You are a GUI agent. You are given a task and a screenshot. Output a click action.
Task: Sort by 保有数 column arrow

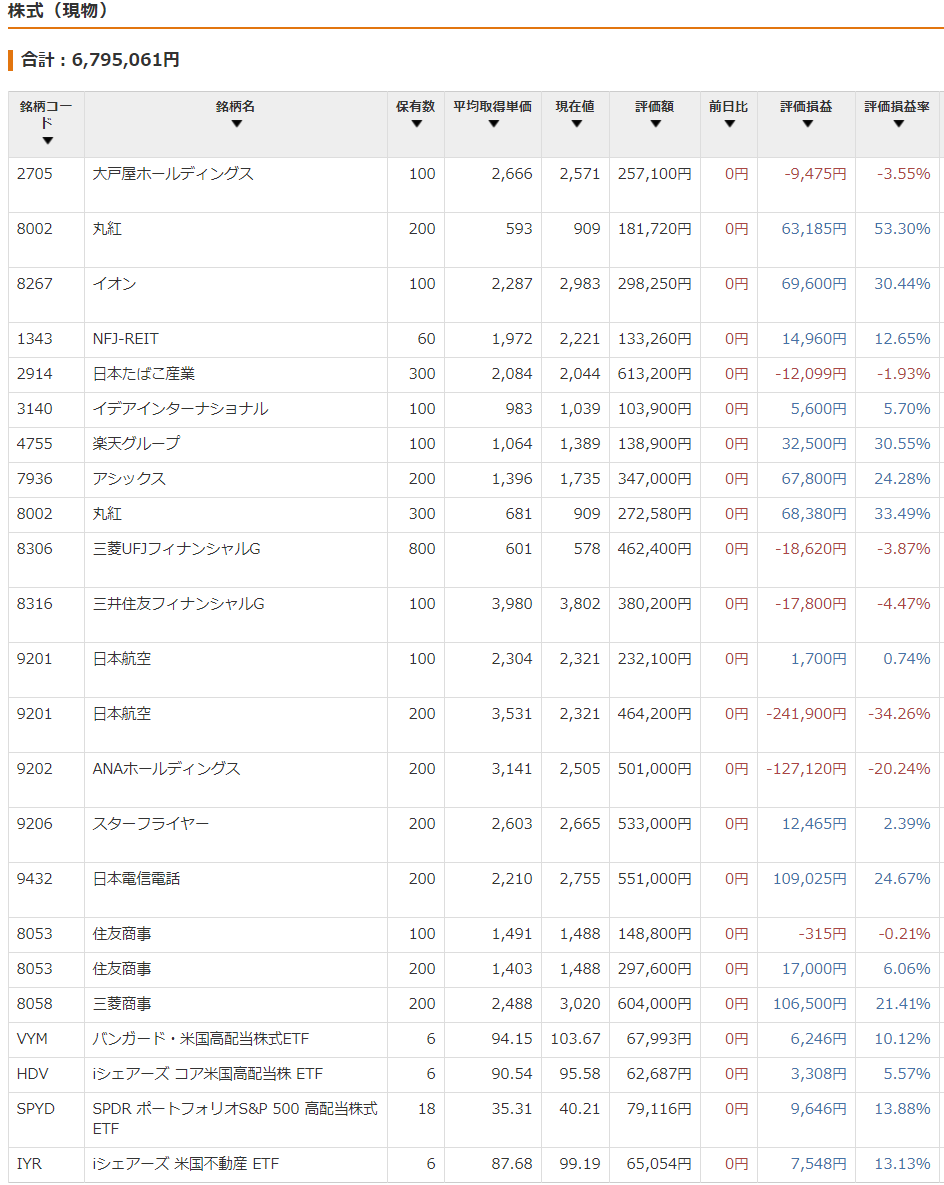click(x=416, y=124)
